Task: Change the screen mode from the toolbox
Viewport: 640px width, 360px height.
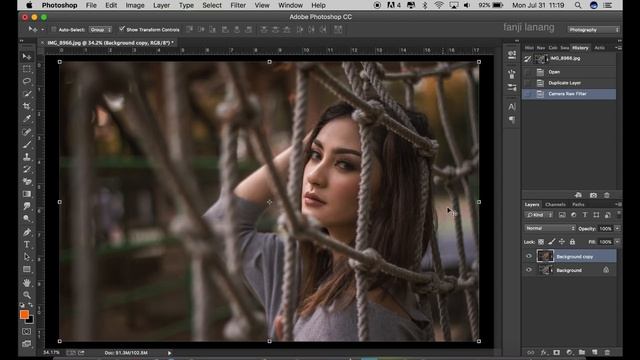Action: pos(27,344)
